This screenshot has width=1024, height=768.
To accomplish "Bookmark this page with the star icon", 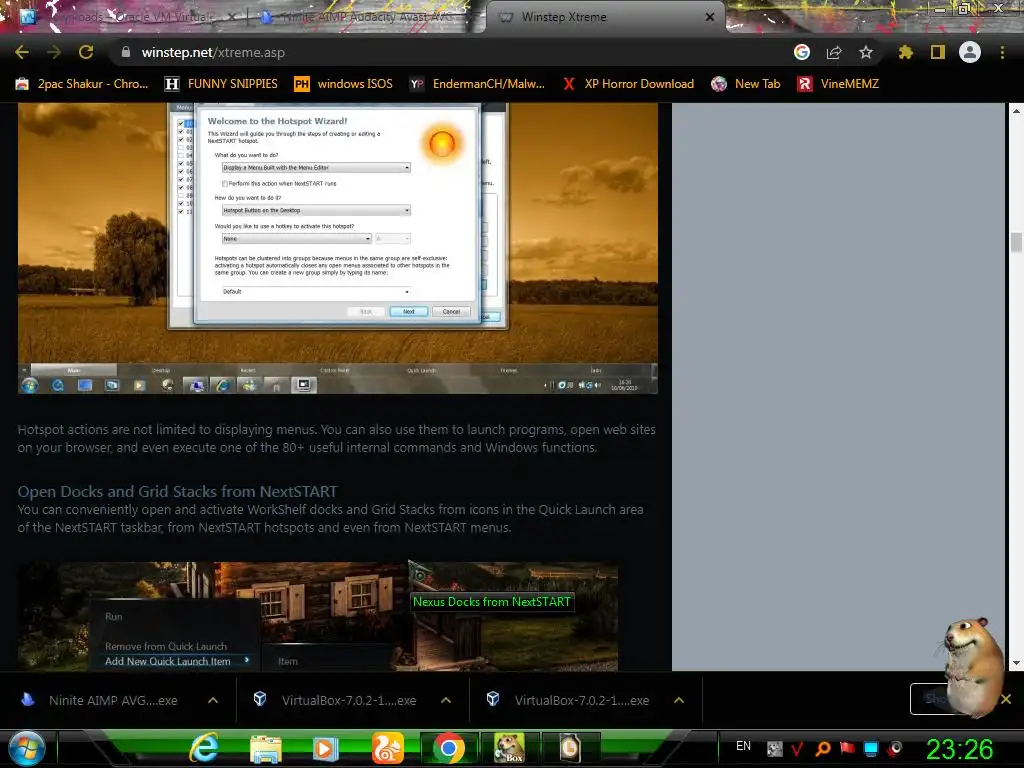I will coord(866,52).
